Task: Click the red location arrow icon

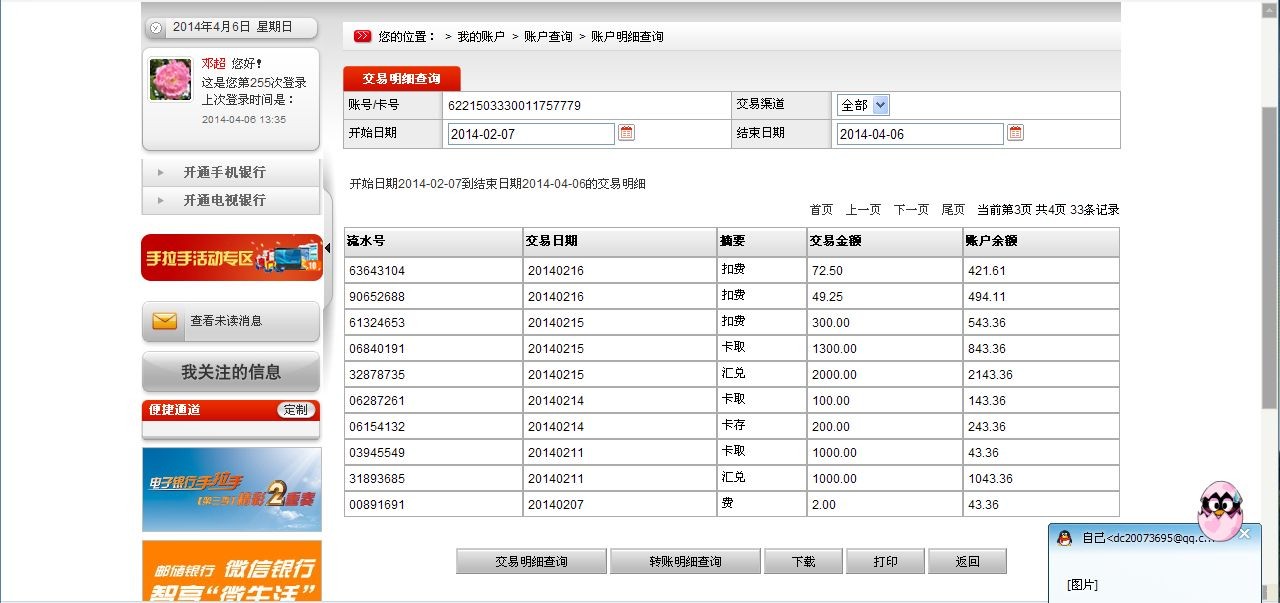Action: click(362, 36)
